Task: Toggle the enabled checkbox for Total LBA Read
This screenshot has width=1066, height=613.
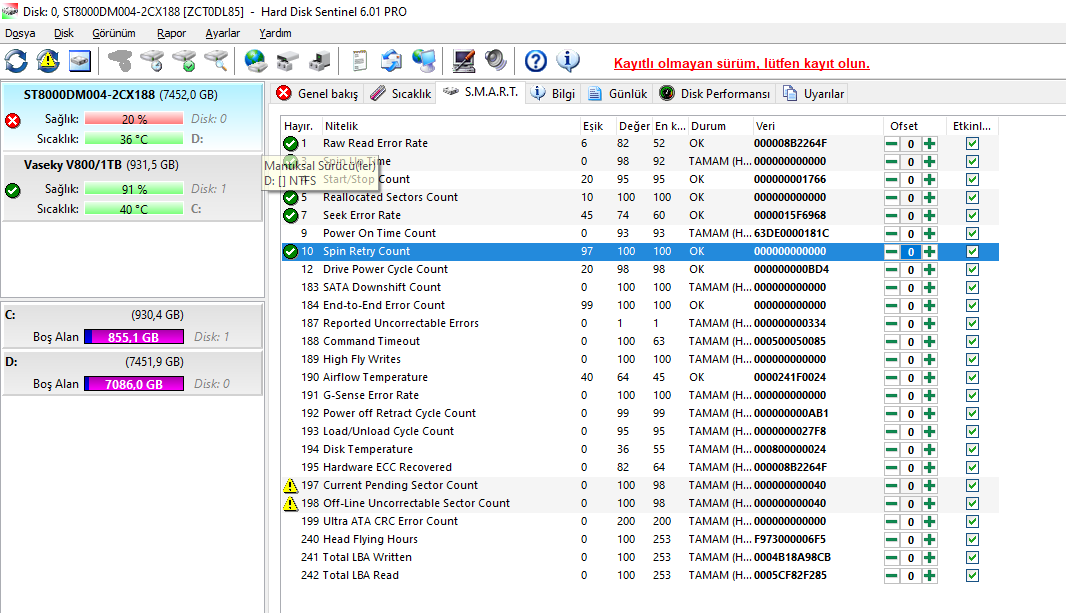Action: pos(972,576)
